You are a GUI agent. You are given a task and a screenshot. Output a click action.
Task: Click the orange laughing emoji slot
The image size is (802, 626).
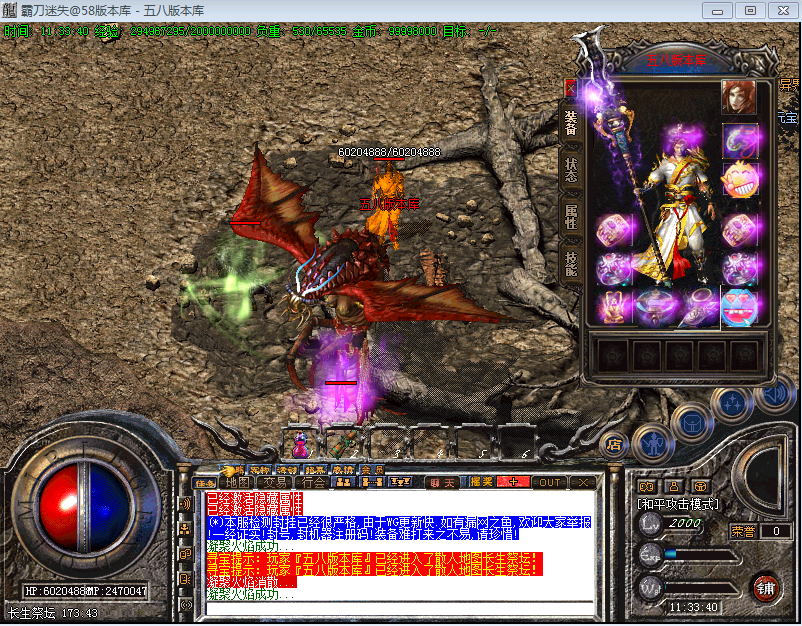740,180
